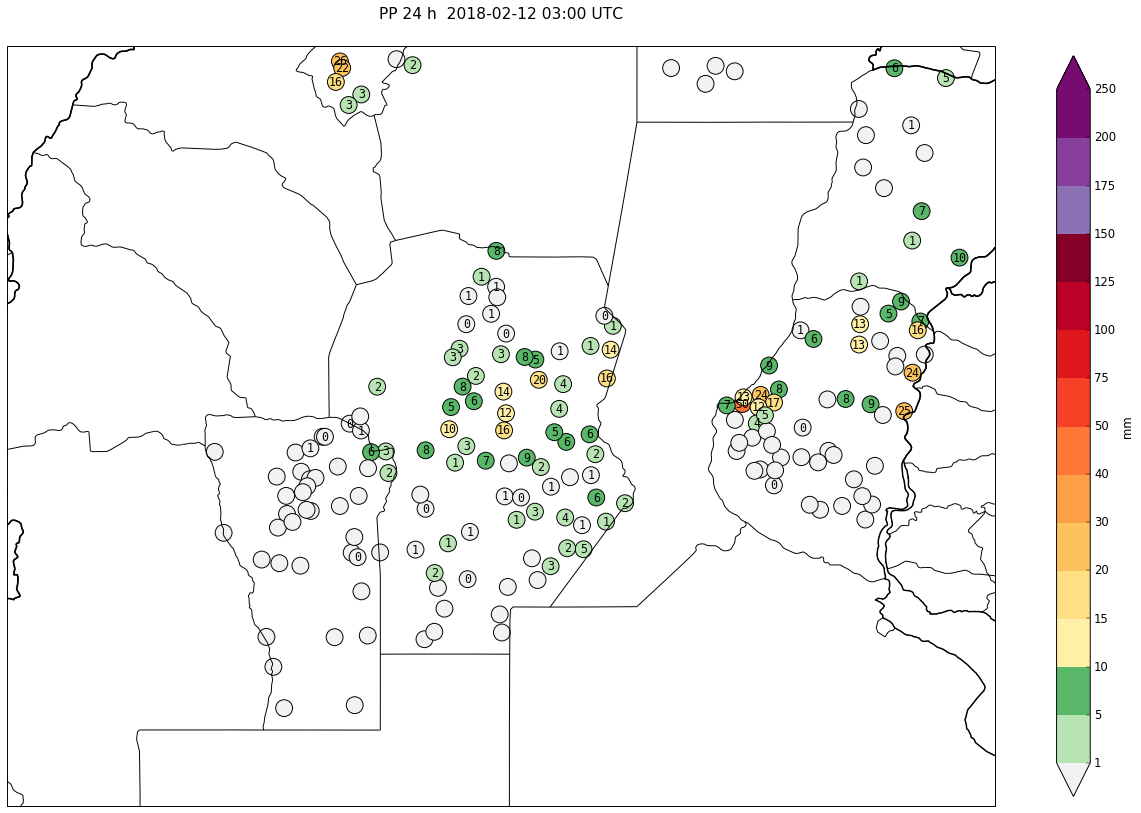Pick the yellow 15–20 mm colorbar segment
Screen dimensions: 1141x813
click(x=1073, y=595)
